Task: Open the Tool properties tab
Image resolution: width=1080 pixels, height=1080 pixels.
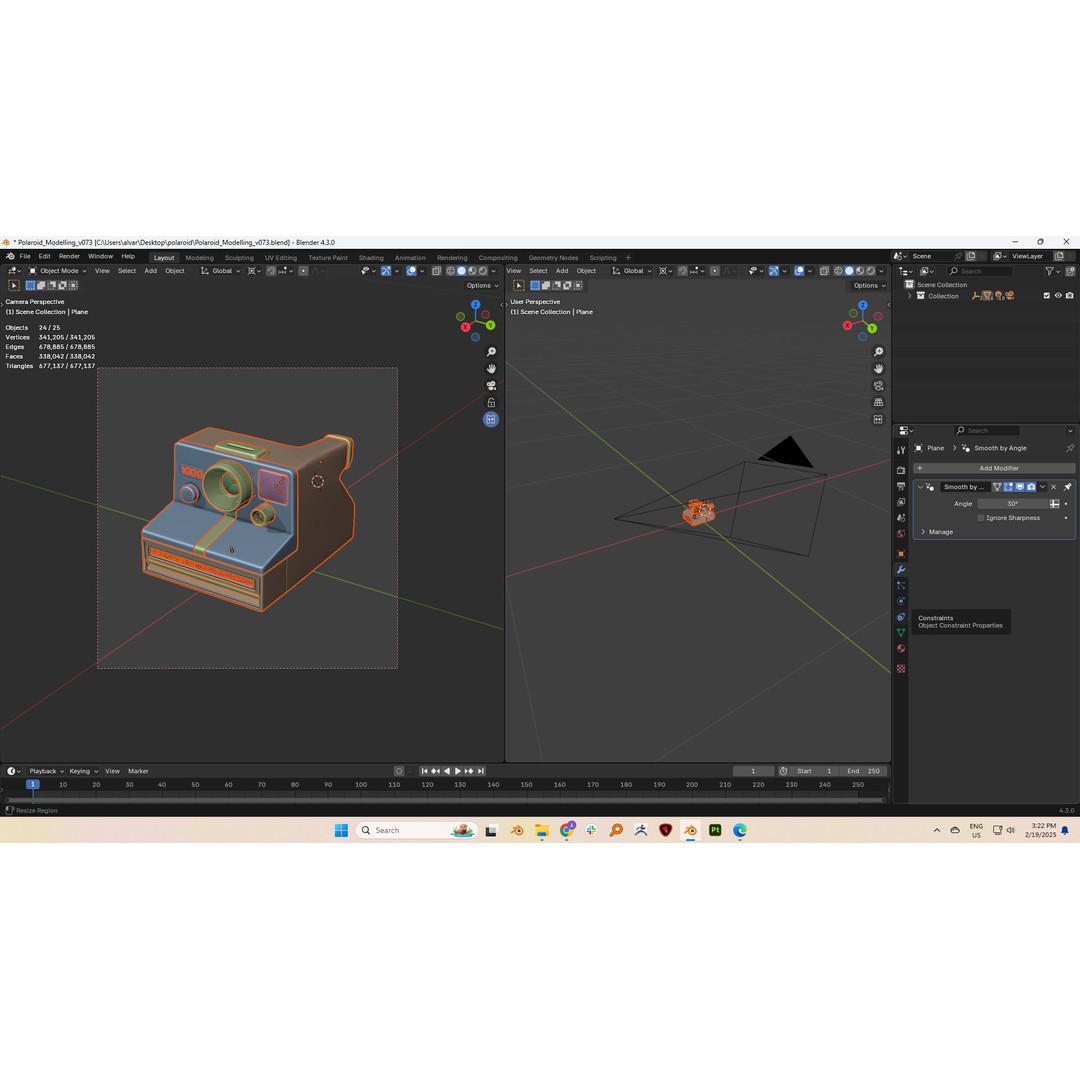Action: [900, 450]
